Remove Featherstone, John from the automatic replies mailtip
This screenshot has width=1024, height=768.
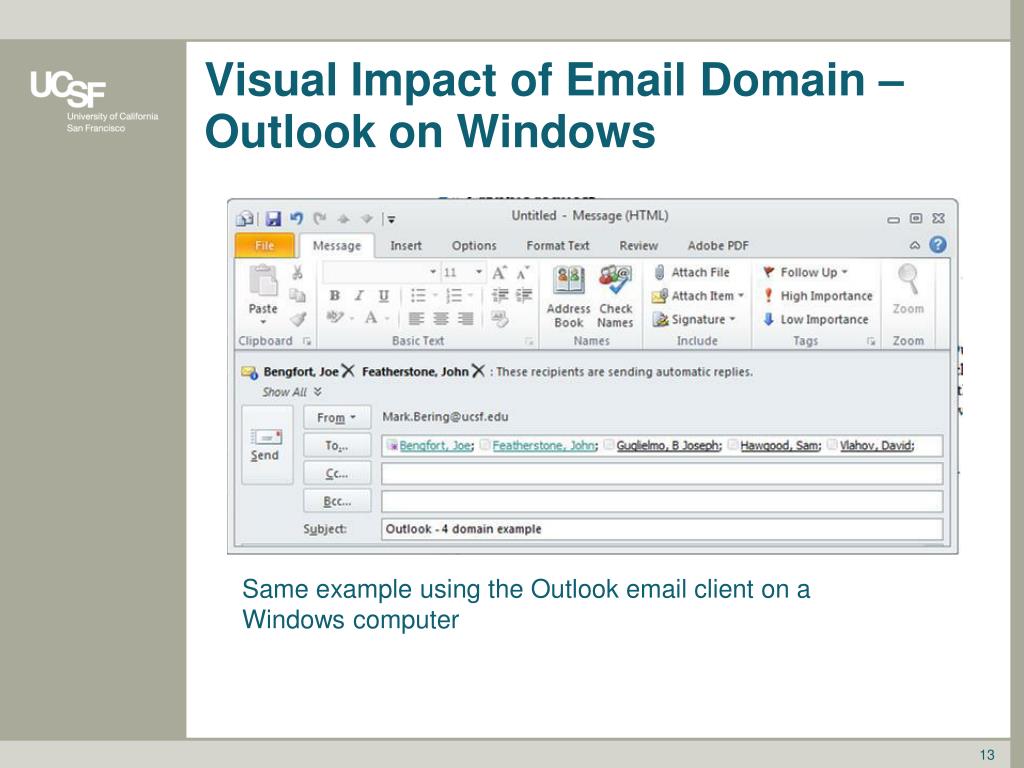(478, 371)
